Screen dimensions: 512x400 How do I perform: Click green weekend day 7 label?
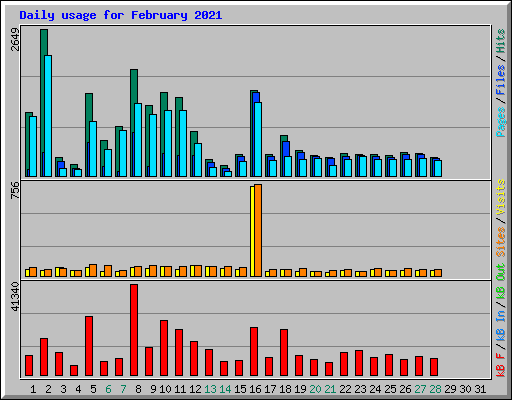tap(123, 389)
